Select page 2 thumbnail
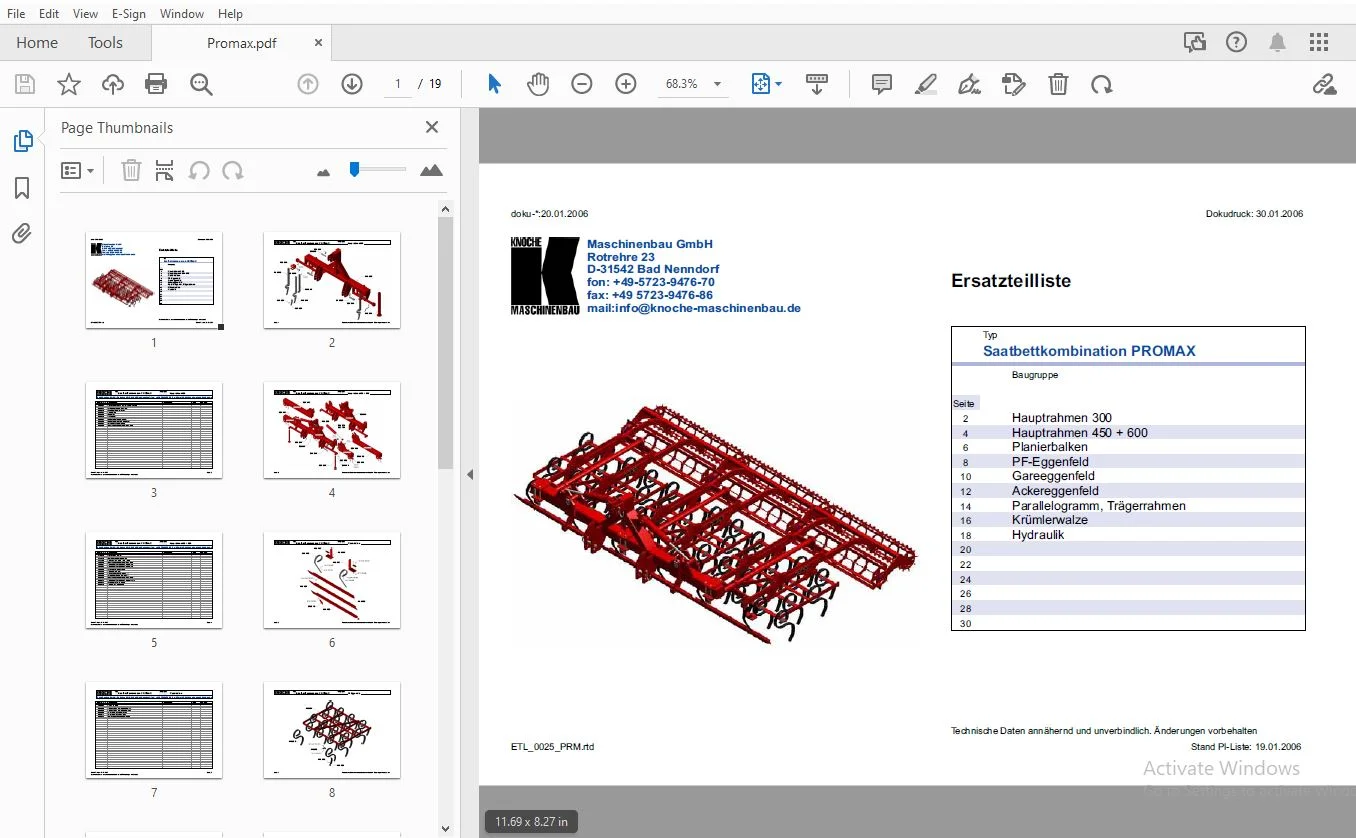 click(x=332, y=280)
